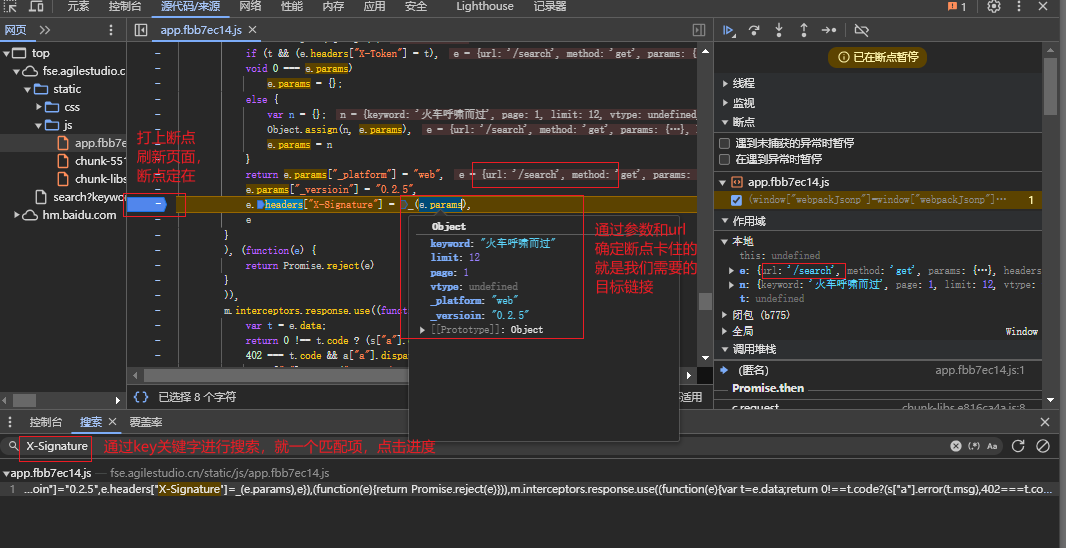Resume script execution in debugger

[730, 30]
